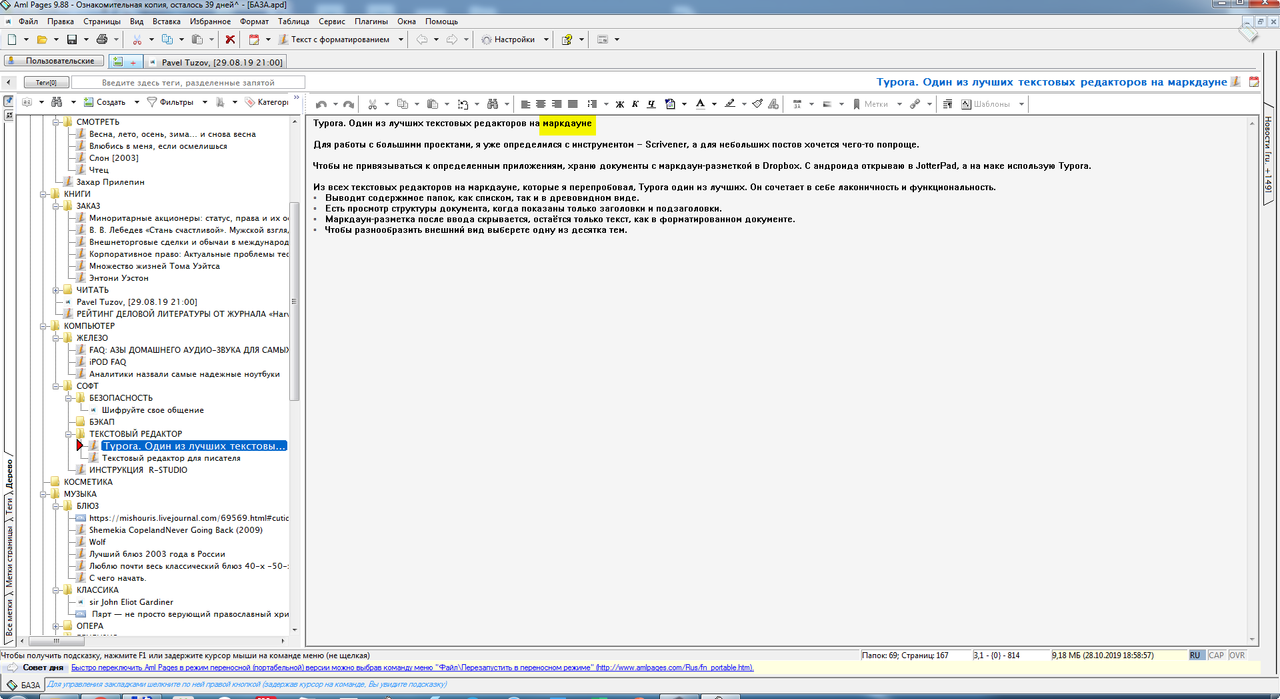Open help with the question mark icon

567,39
